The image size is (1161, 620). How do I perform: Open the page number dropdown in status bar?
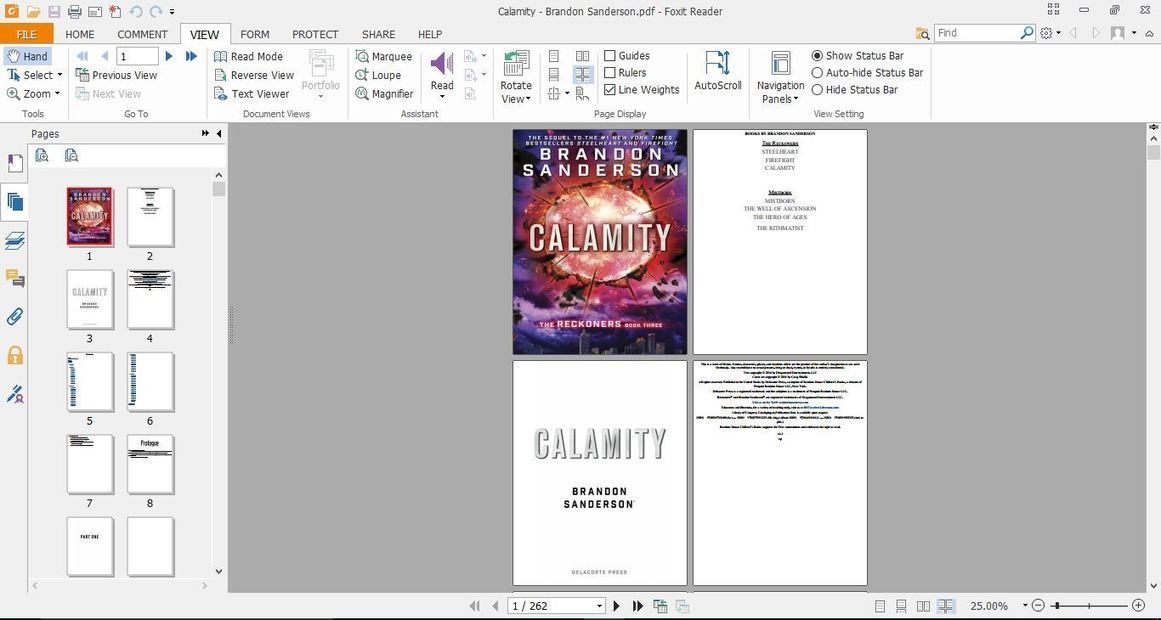[599, 606]
